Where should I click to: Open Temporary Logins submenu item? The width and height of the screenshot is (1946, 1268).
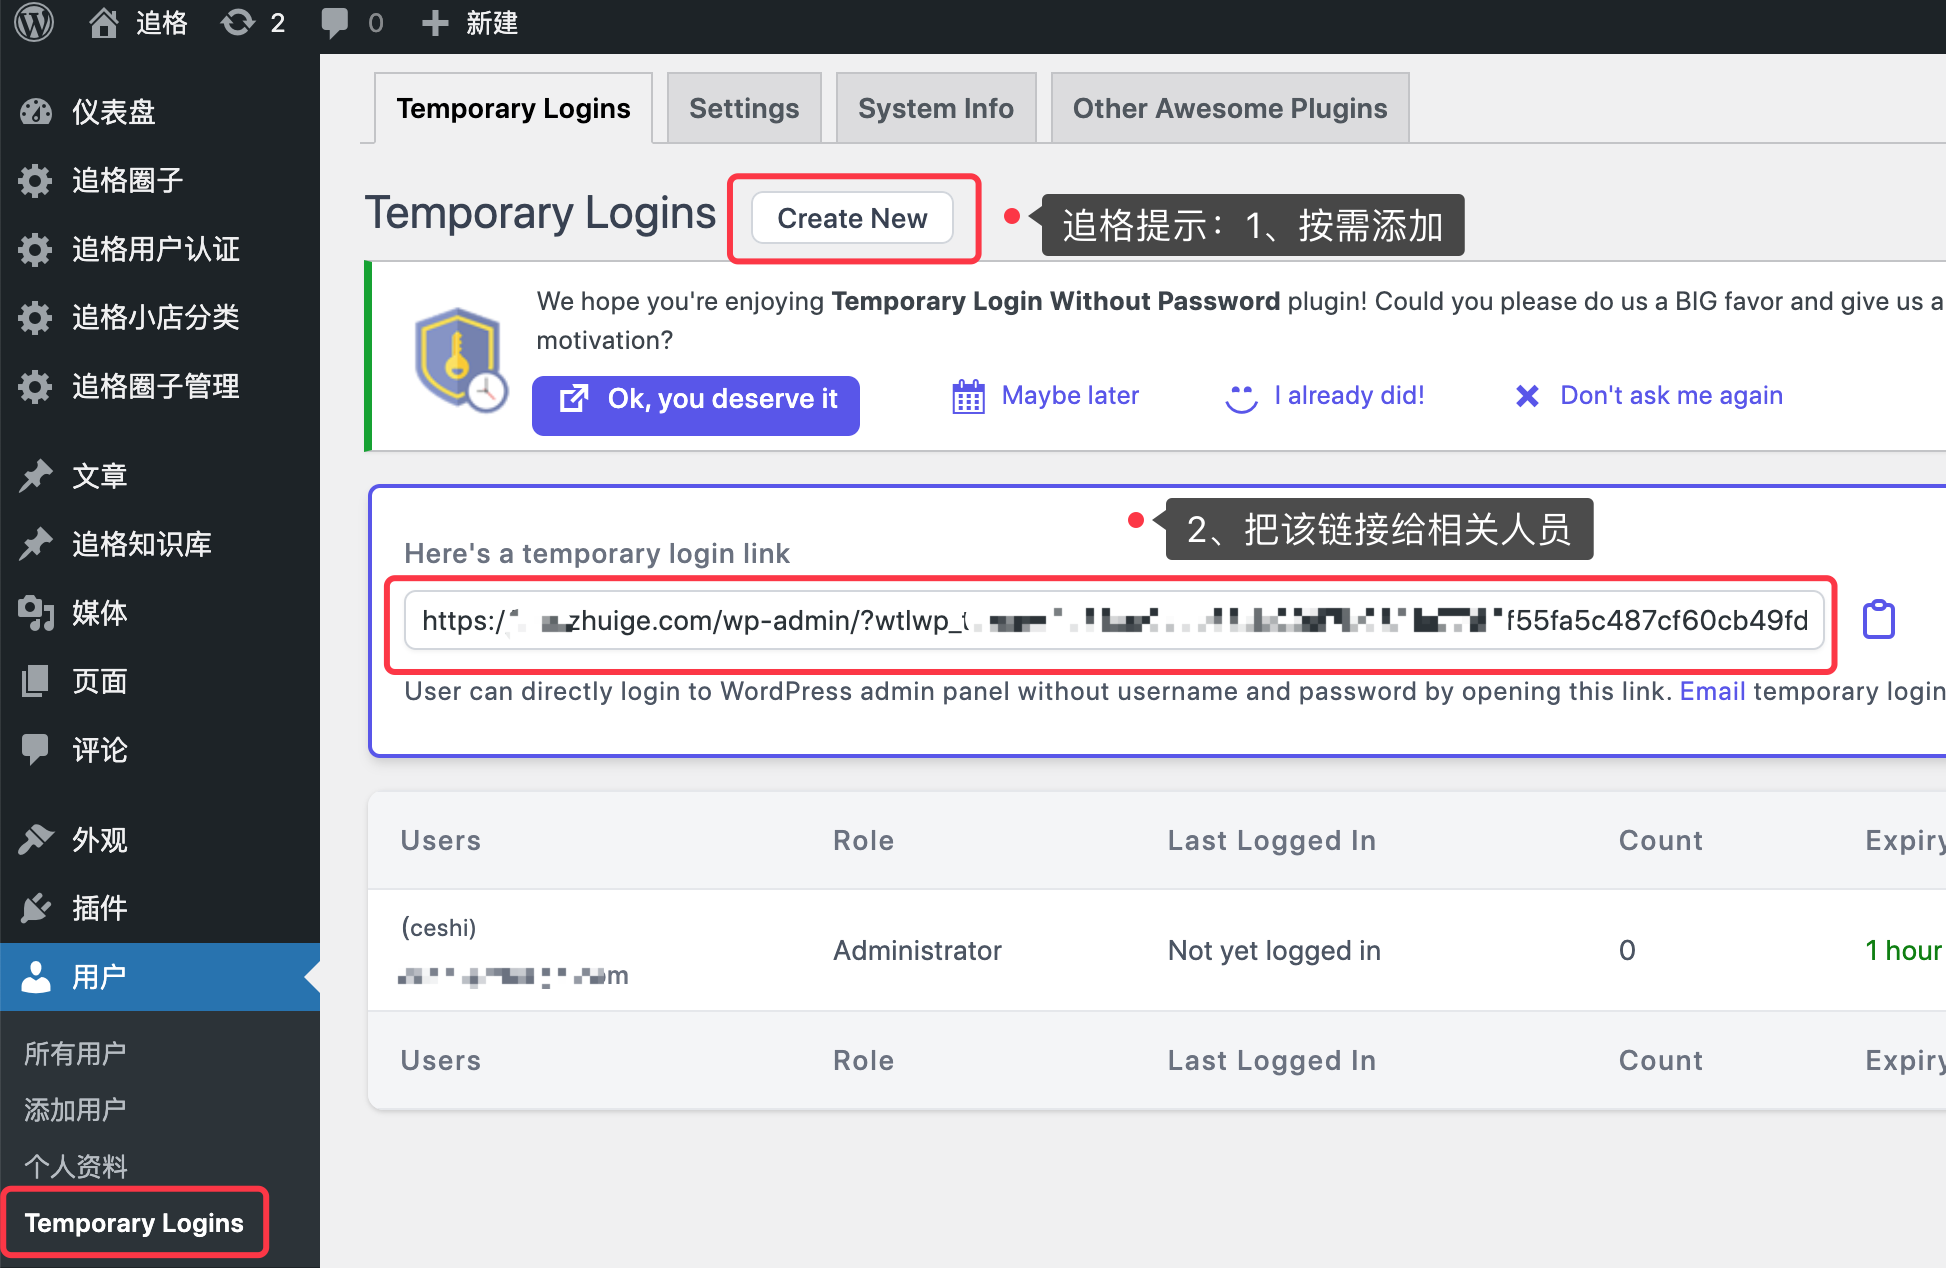[134, 1223]
